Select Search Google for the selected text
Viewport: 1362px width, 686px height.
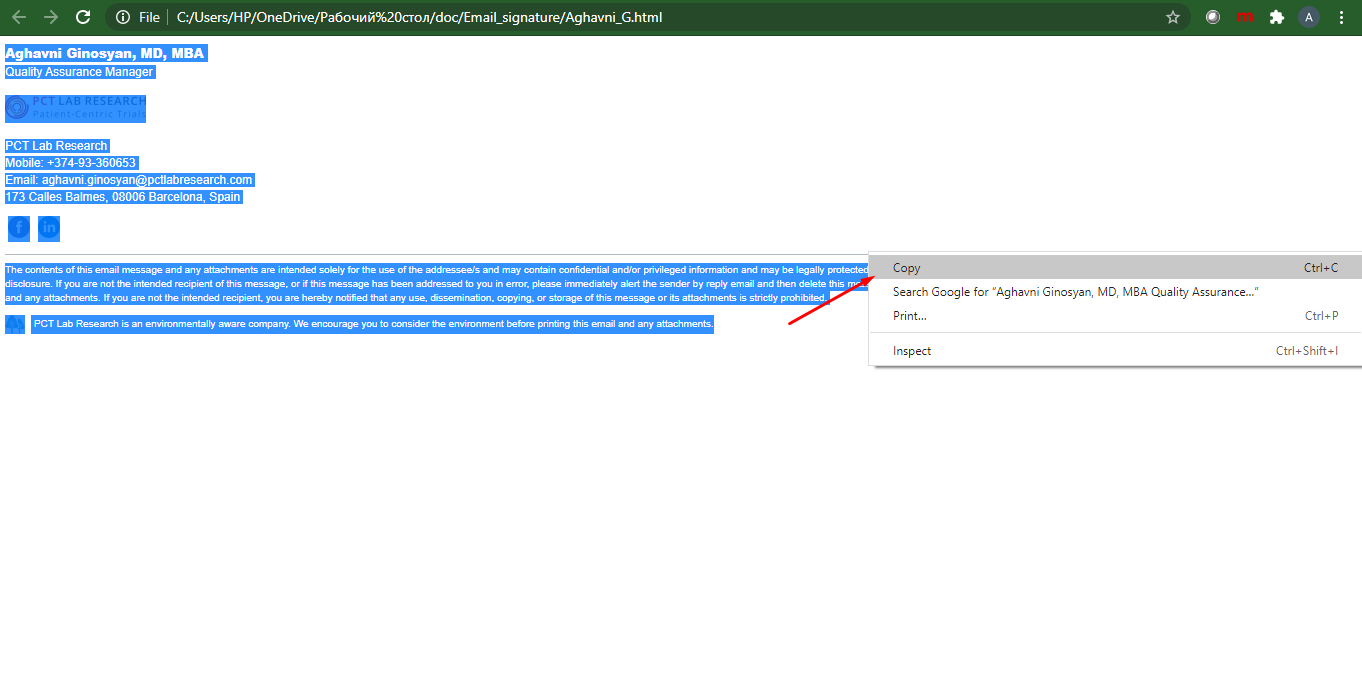(x=1115, y=292)
